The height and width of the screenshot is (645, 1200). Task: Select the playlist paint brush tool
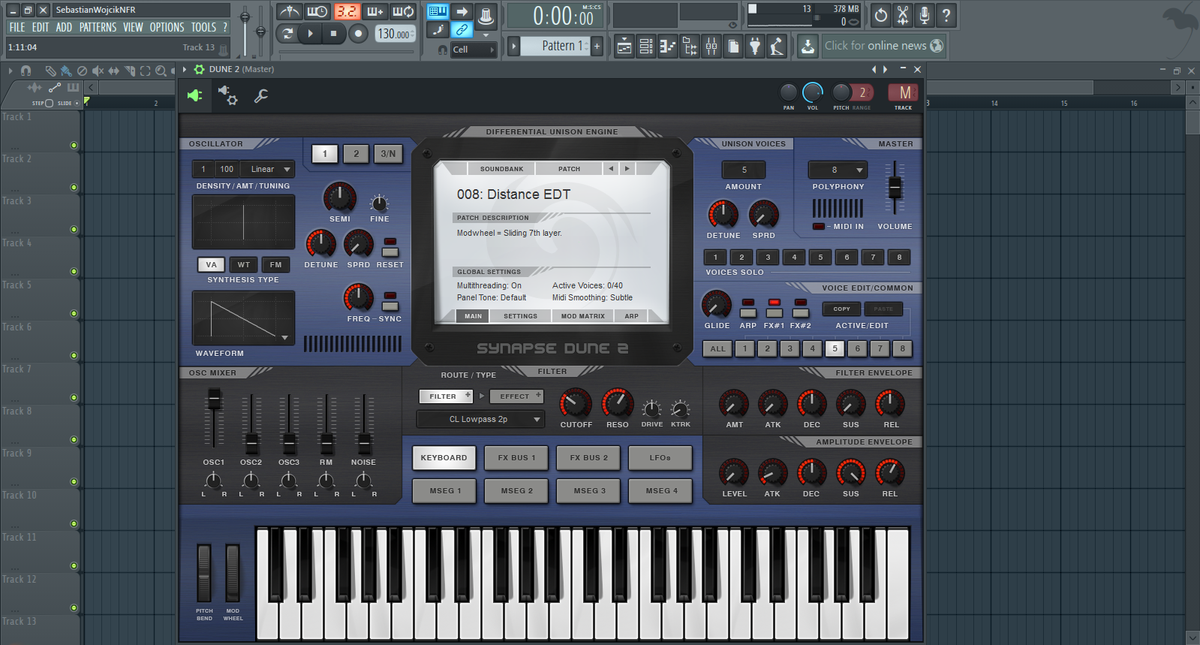click(x=64, y=70)
